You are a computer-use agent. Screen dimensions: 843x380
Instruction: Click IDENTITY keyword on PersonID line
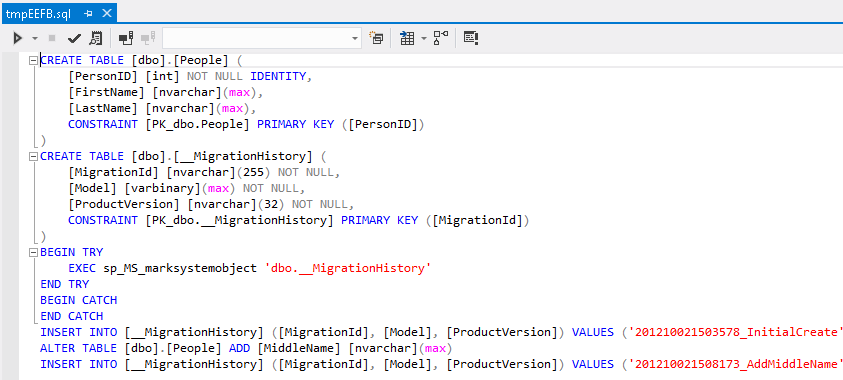pyautogui.click(x=278, y=76)
